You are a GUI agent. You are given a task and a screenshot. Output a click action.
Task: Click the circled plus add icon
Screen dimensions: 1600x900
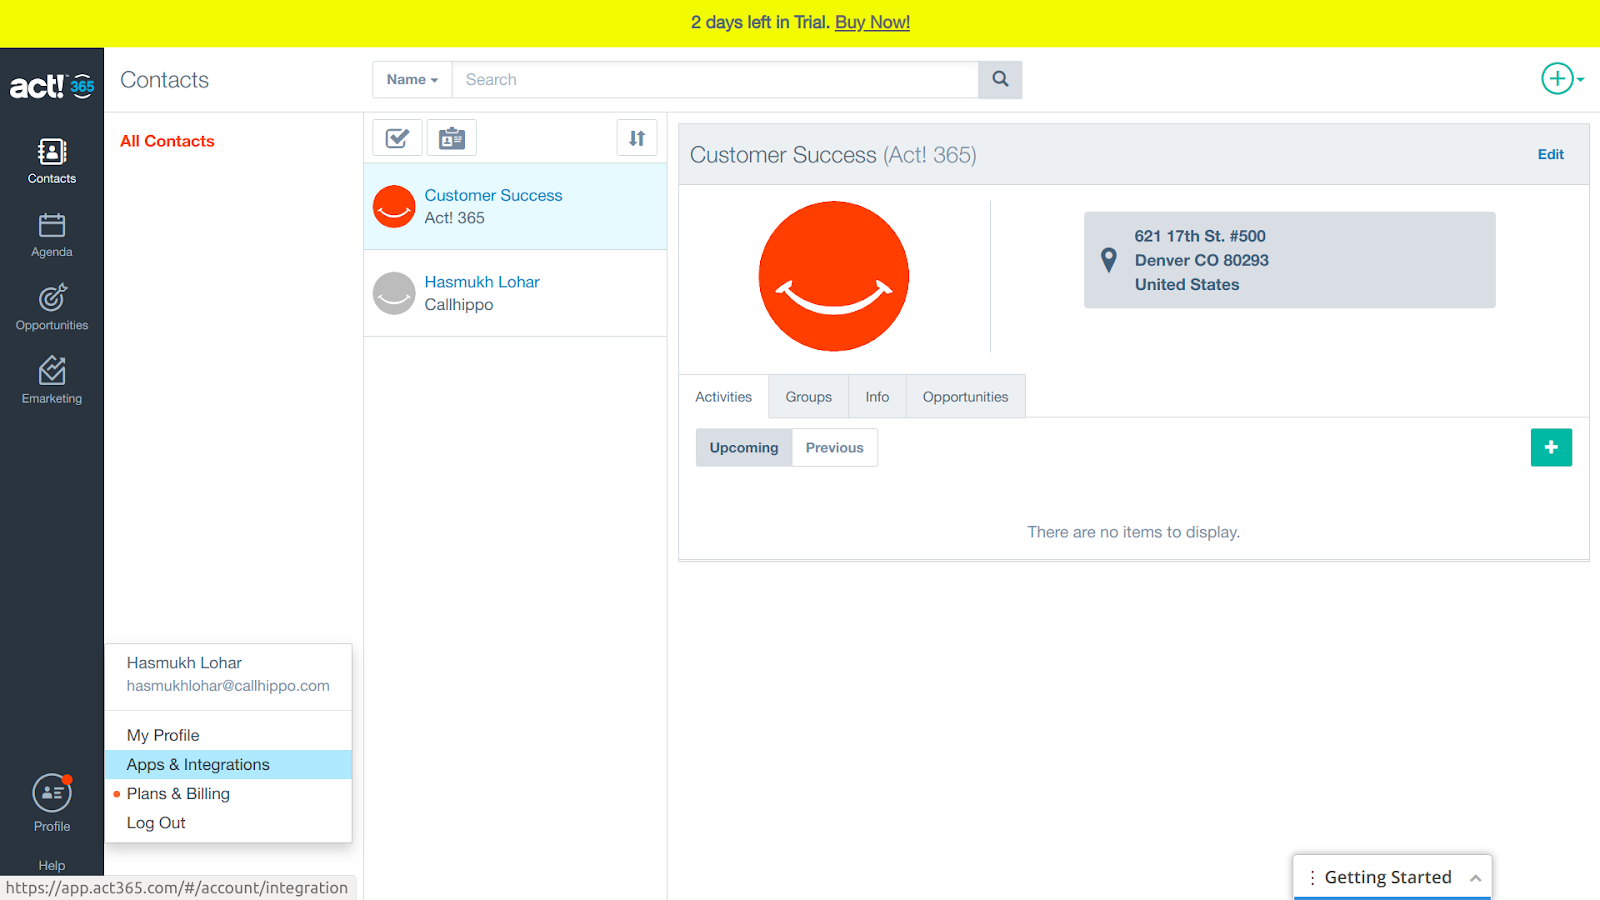[1557, 78]
